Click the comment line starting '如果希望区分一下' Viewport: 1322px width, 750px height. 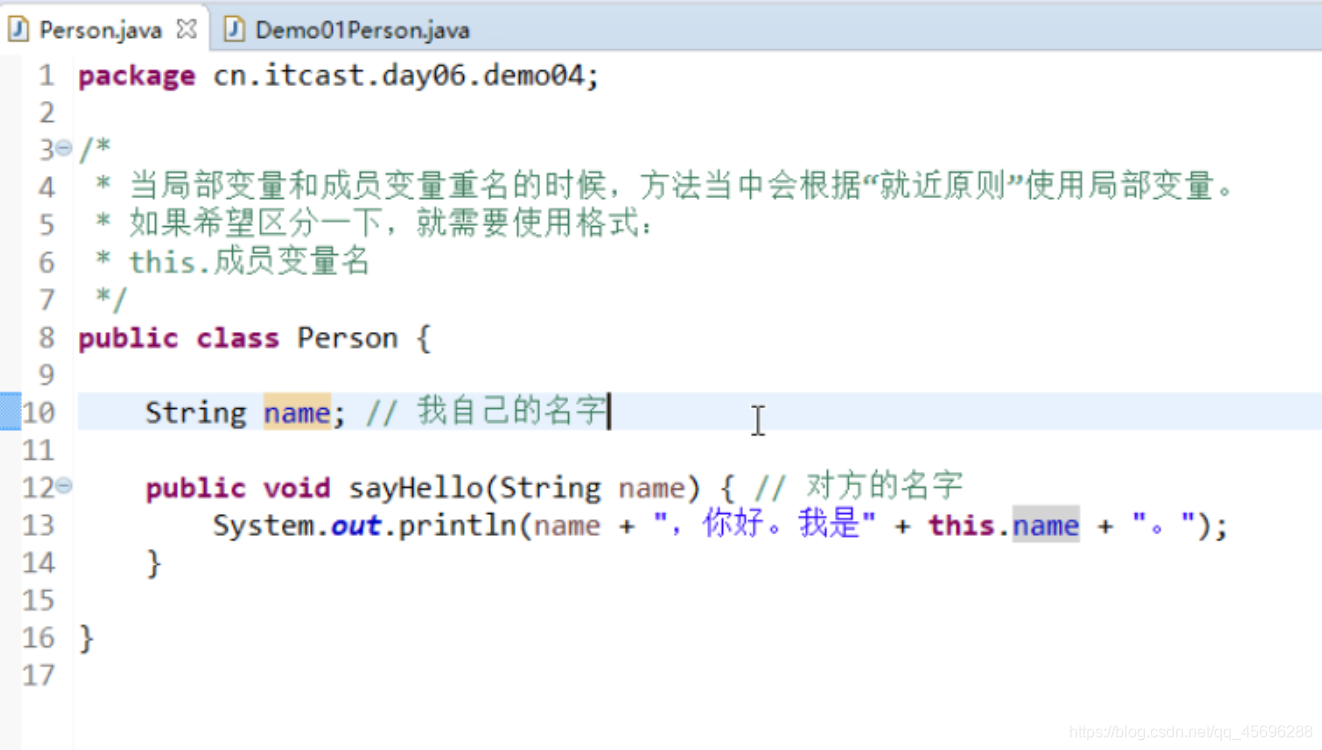coord(391,224)
